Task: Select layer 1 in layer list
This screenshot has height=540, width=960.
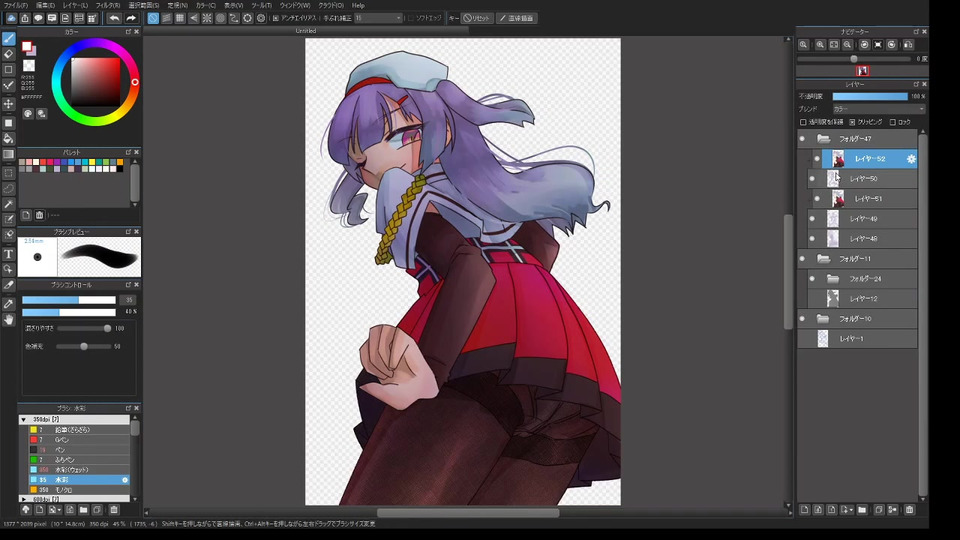Action: [858, 339]
